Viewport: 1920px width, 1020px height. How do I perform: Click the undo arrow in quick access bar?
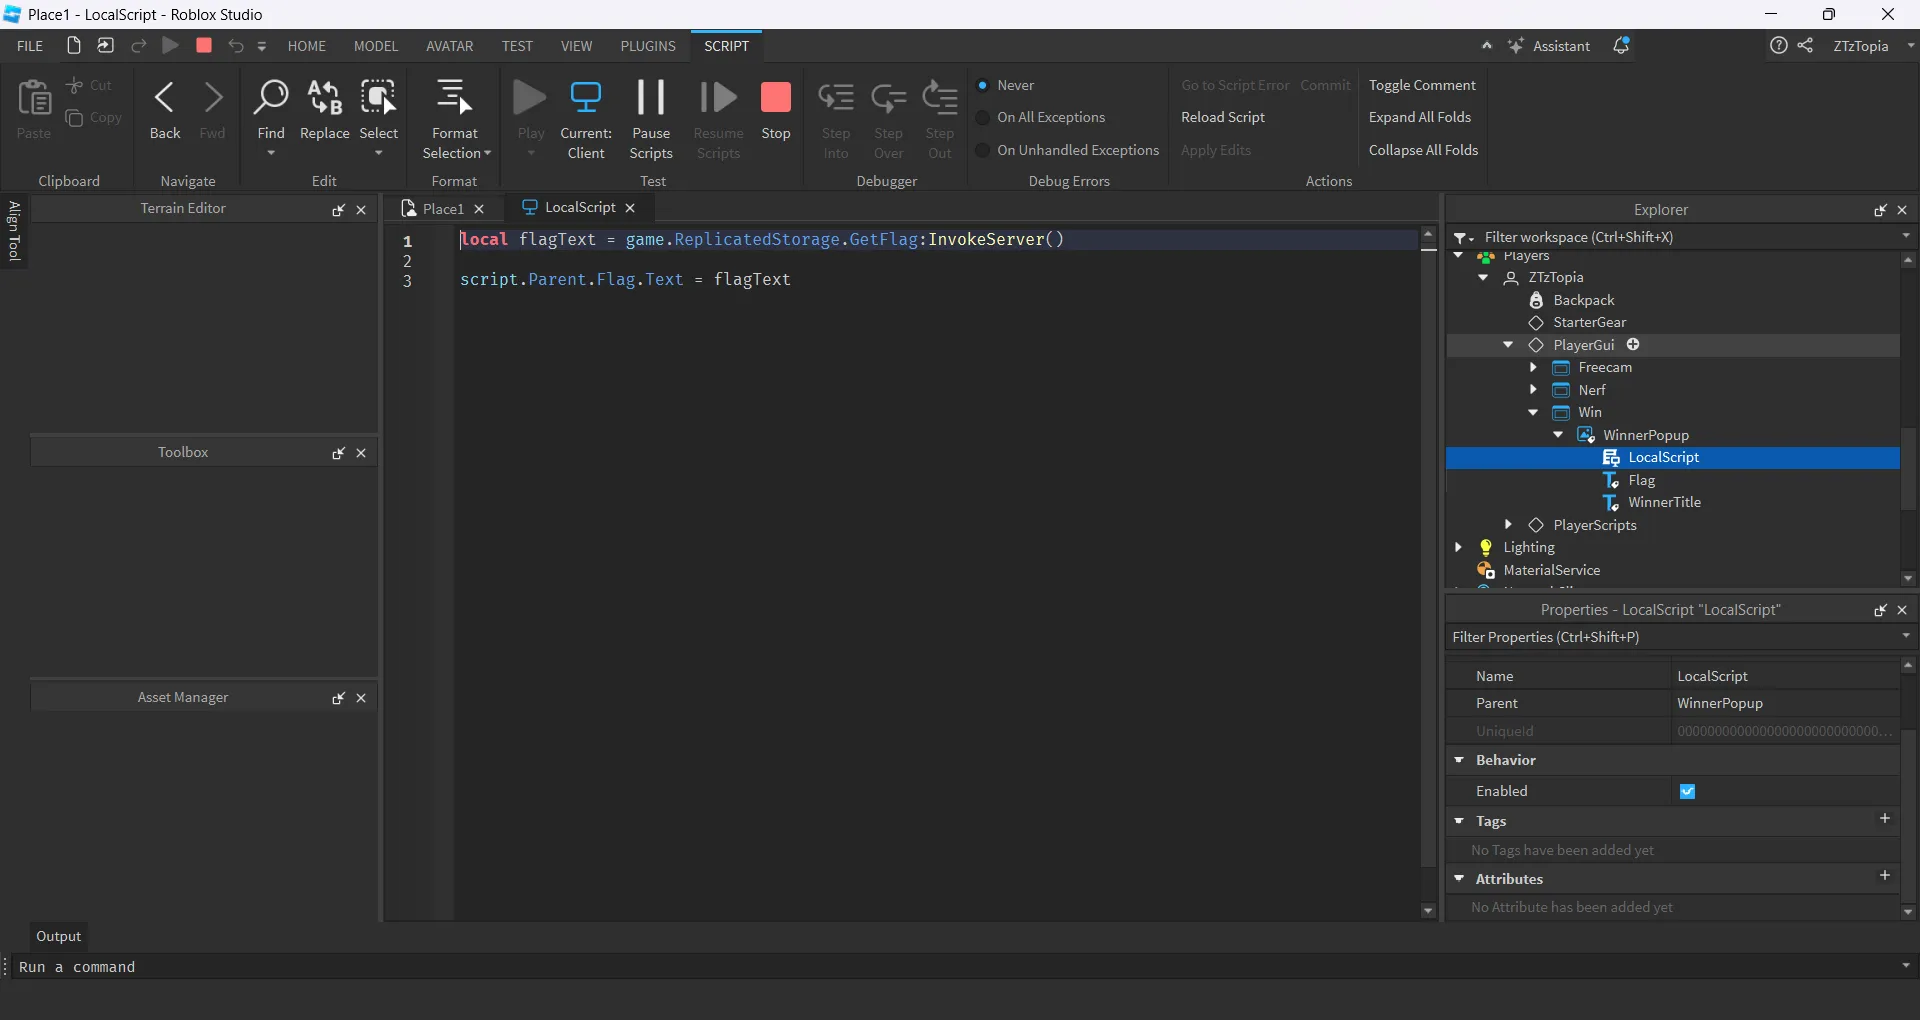point(236,46)
